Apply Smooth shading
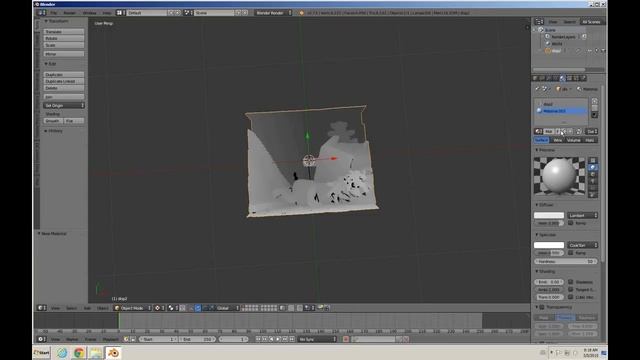This screenshot has width=640, height=360. [x=53, y=121]
